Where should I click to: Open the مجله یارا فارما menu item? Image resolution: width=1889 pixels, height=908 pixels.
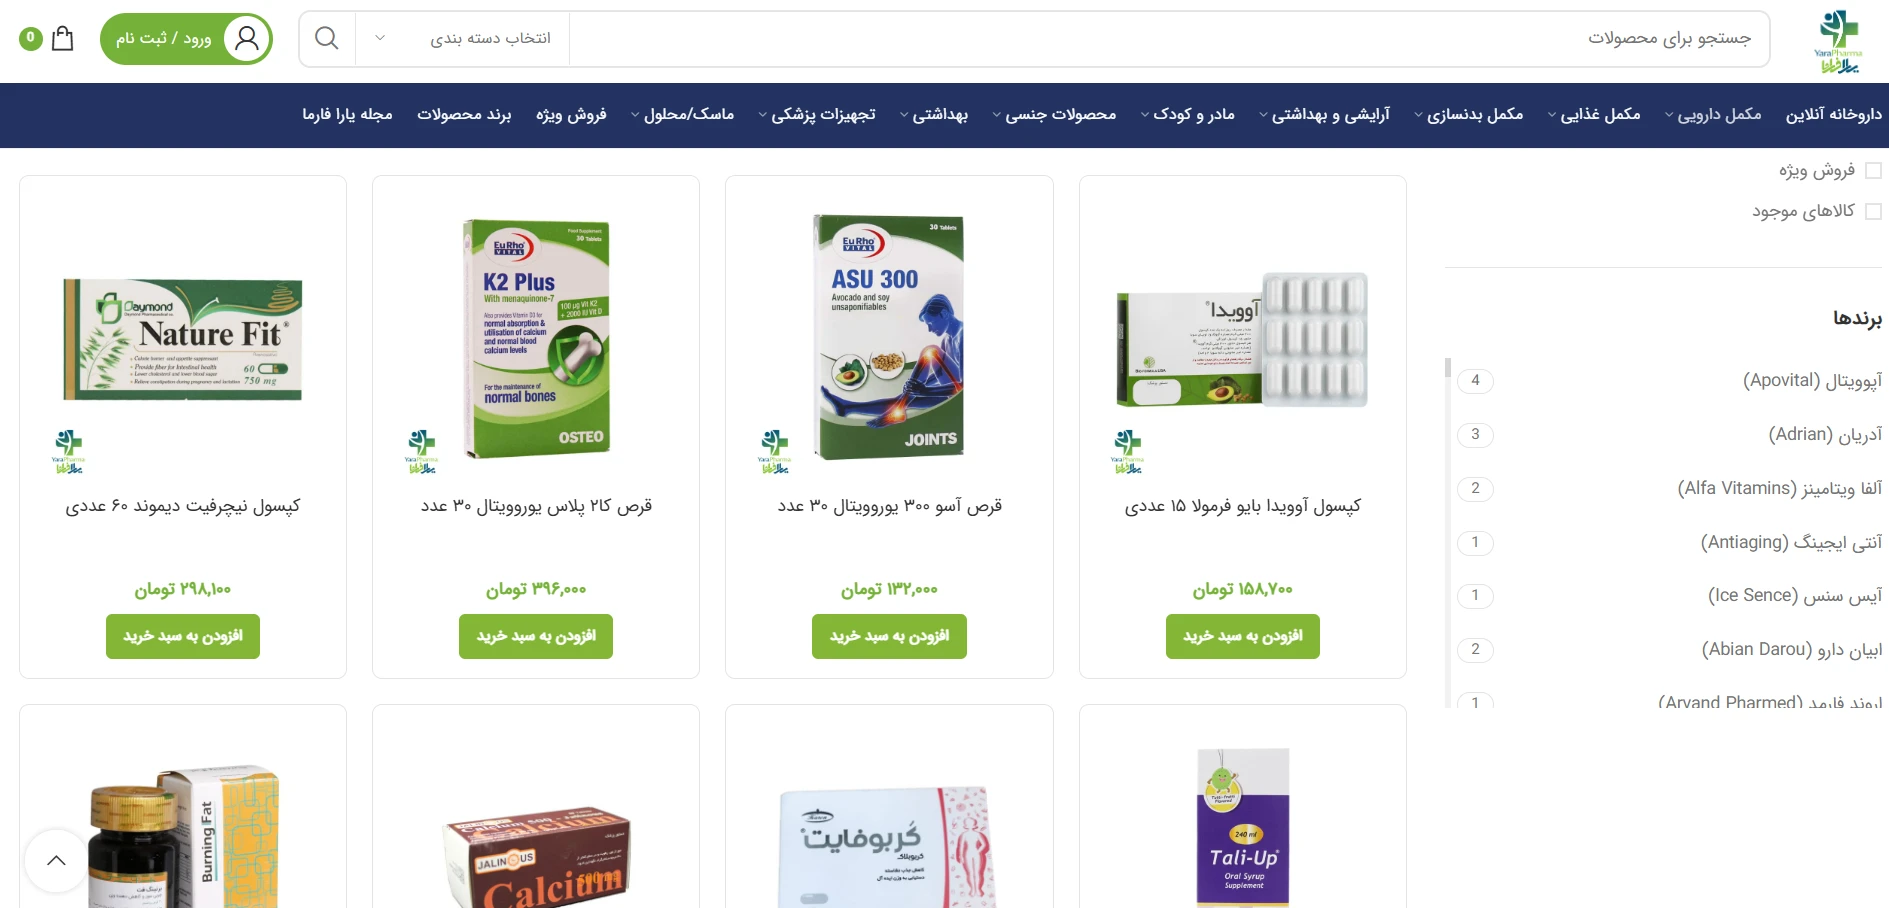click(347, 114)
